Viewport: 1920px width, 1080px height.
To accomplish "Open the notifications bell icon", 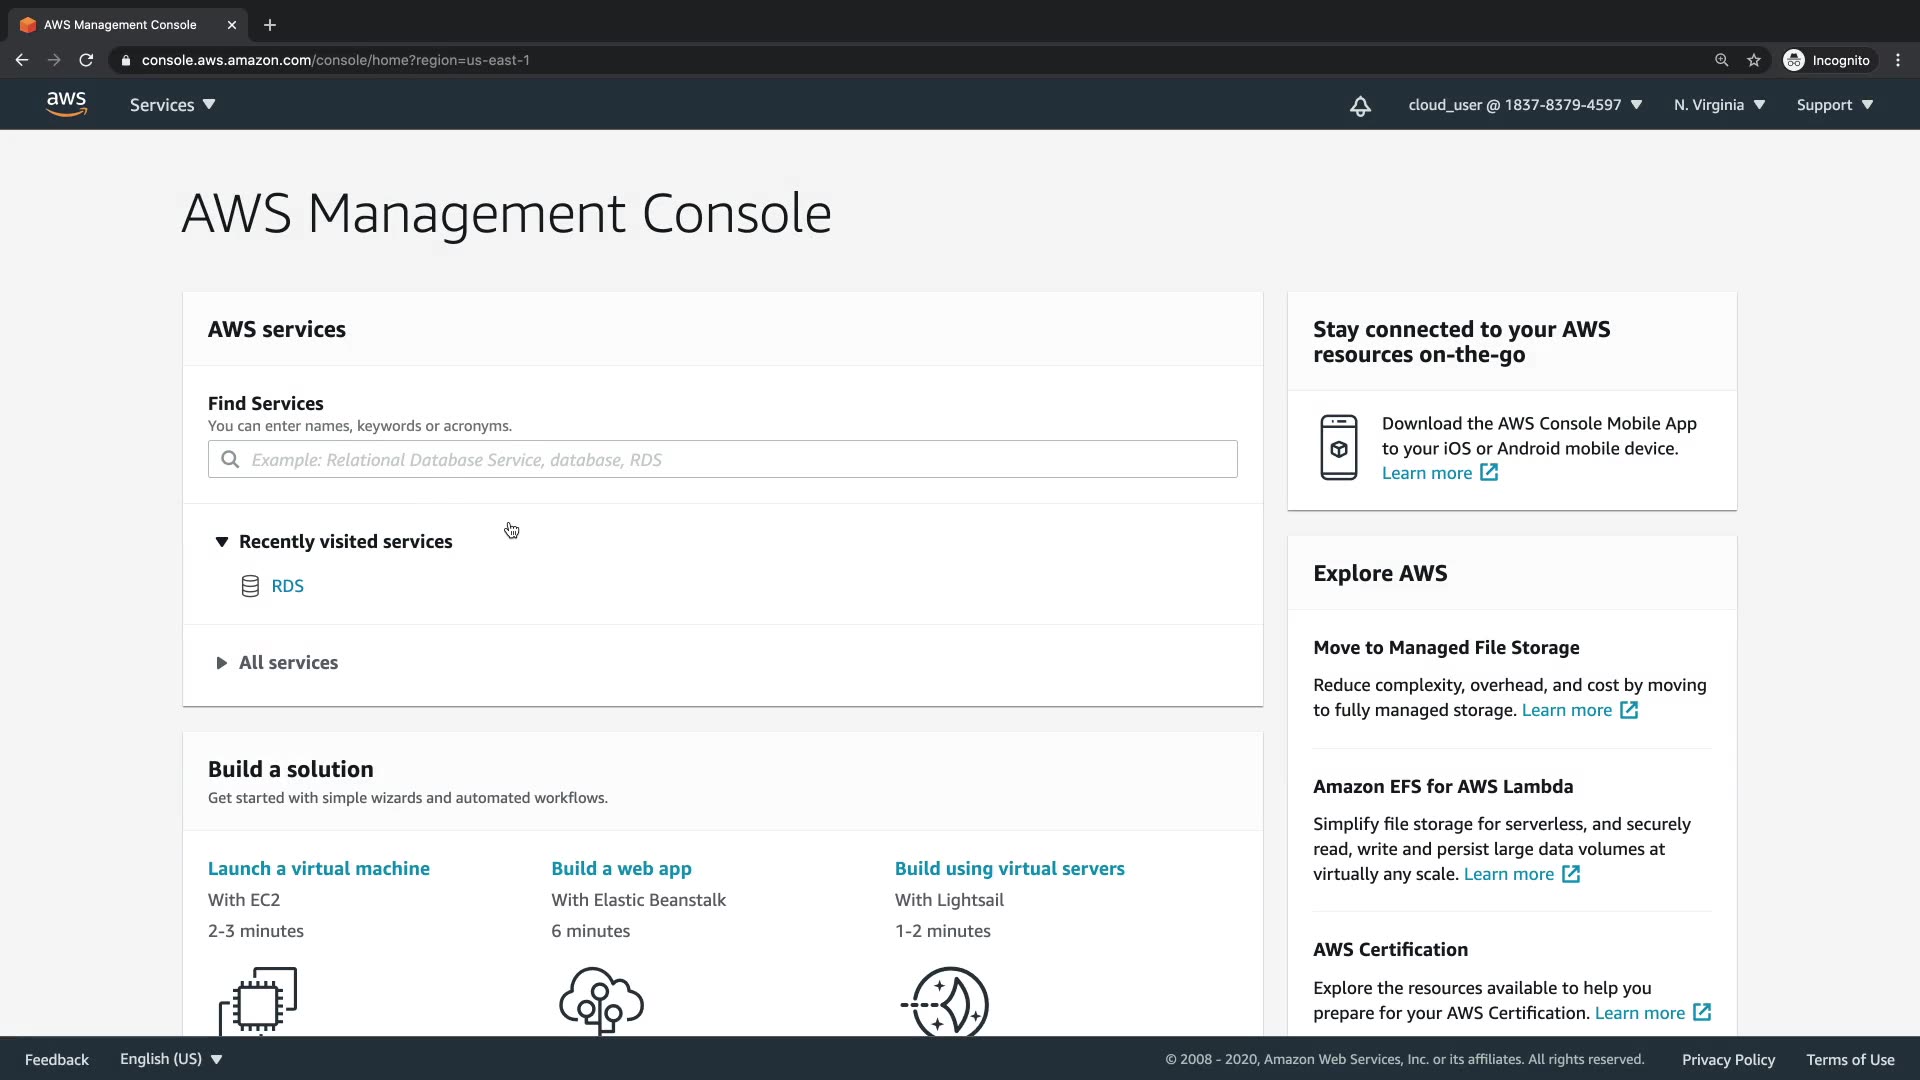I will (1360, 106).
